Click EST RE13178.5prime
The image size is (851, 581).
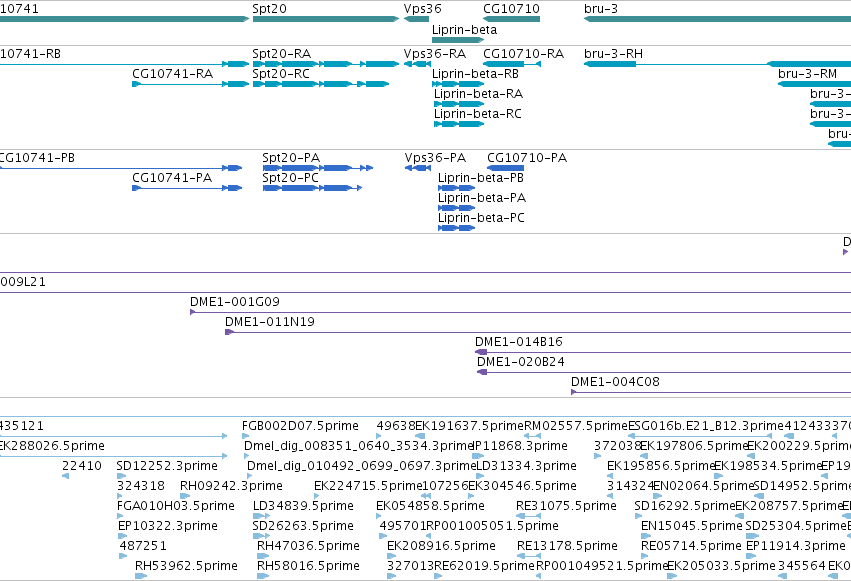pos(567,546)
